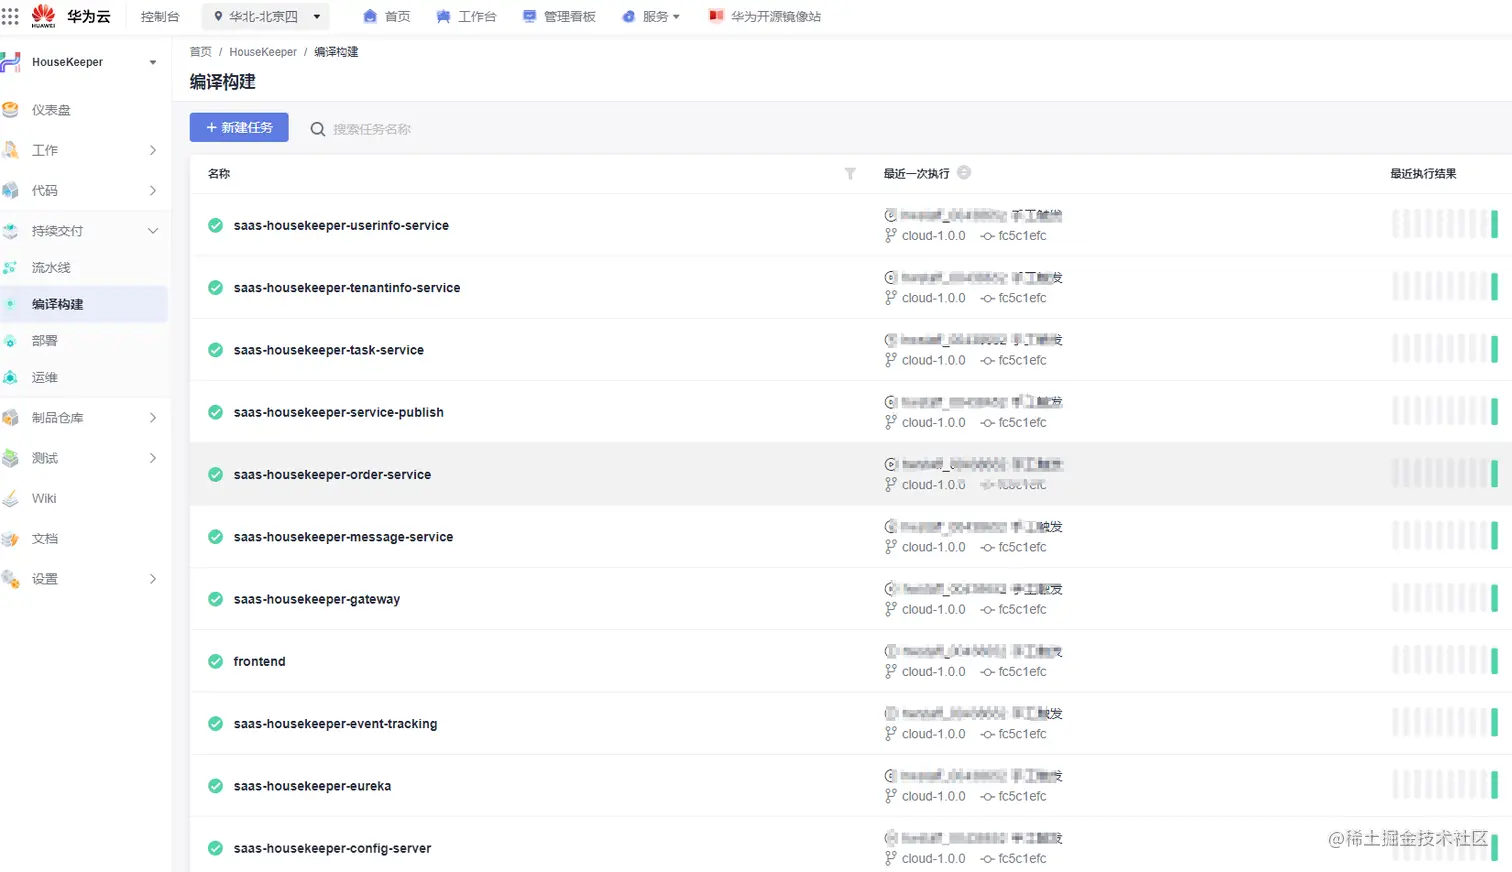Viewport: 1512px width, 872px height.
Task: Open the apps grid menu icon
Action: click(10, 16)
